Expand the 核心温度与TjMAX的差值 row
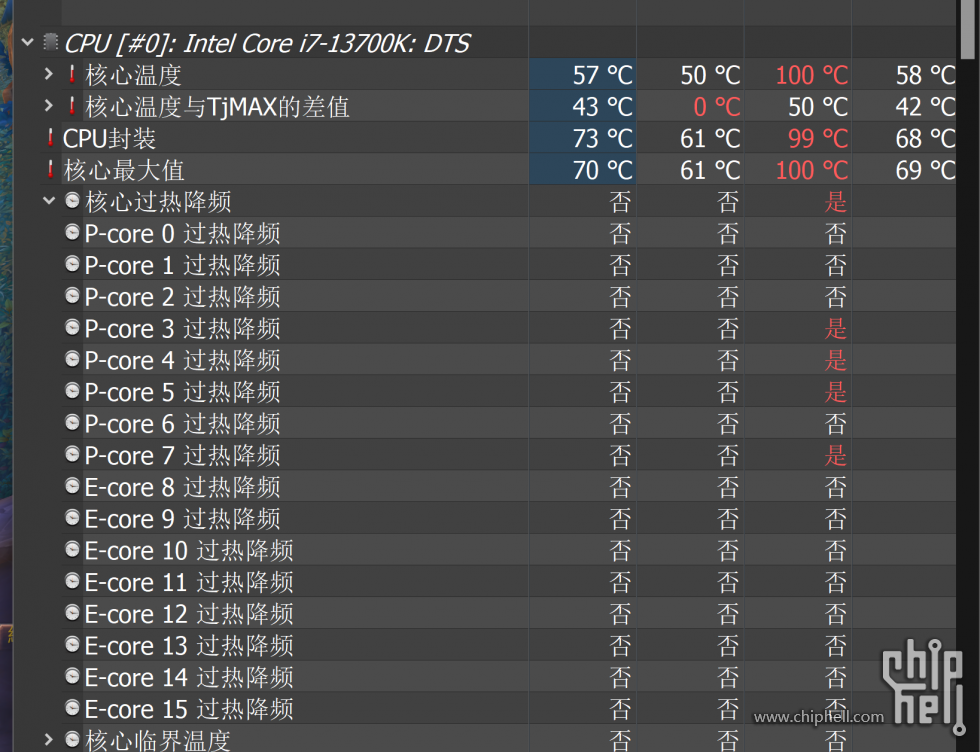 (49, 106)
